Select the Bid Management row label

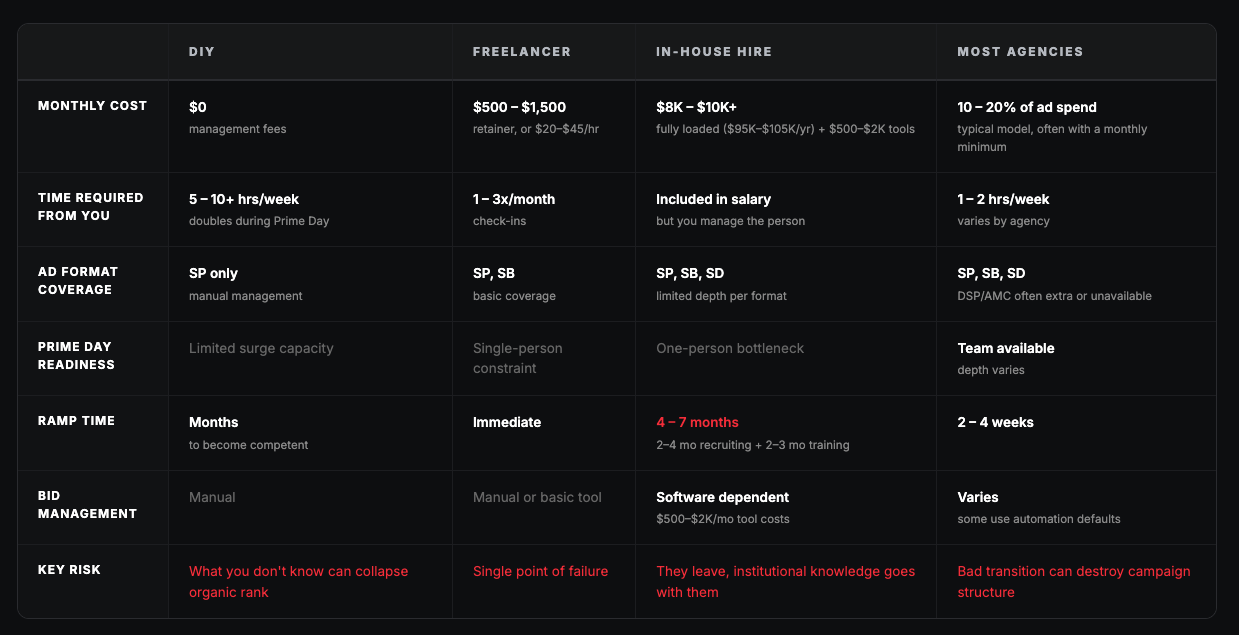click(87, 505)
